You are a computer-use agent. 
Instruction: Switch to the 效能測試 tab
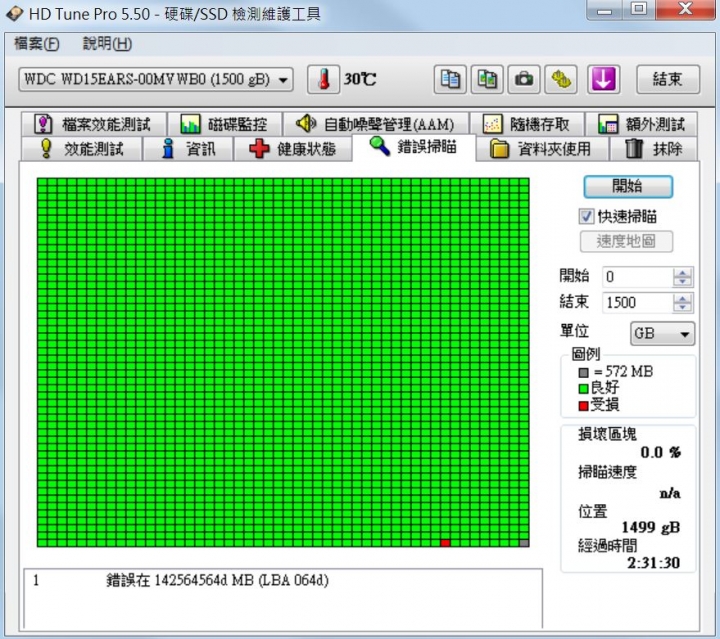[x=82, y=149]
